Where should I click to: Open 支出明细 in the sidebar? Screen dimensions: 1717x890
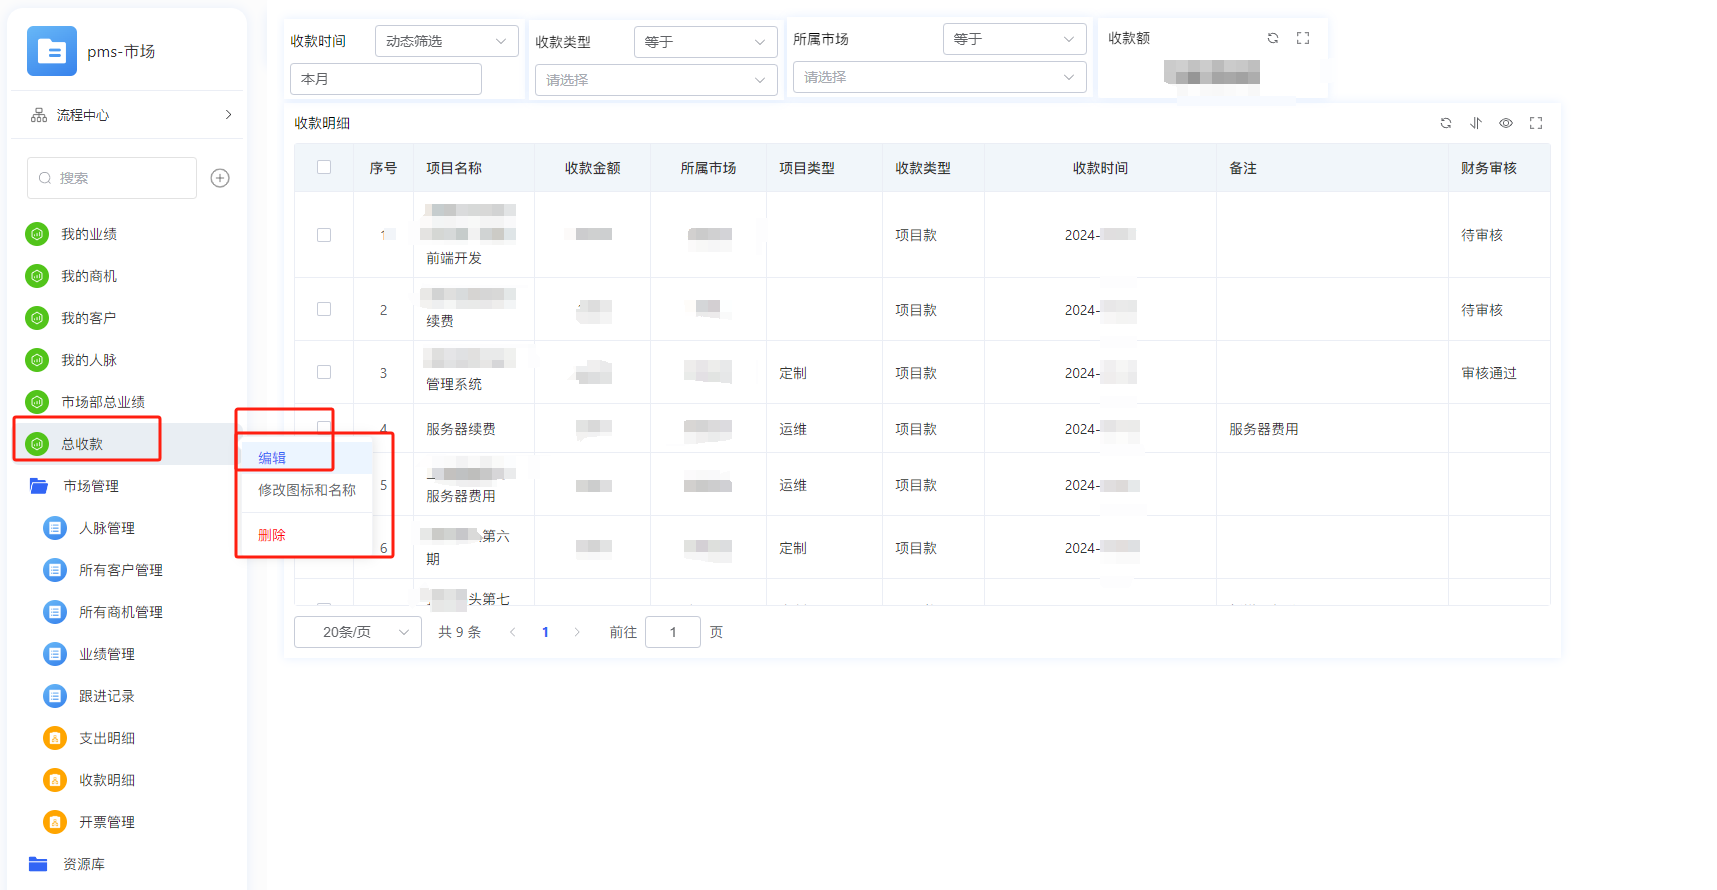(106, 738)
